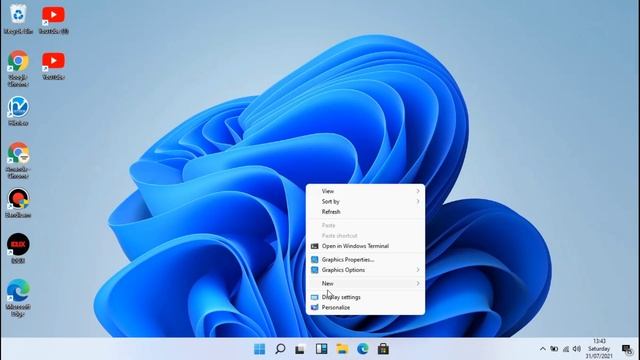
Task: Choose Open in Windows Terminal
Action: [x=365, y=246]
